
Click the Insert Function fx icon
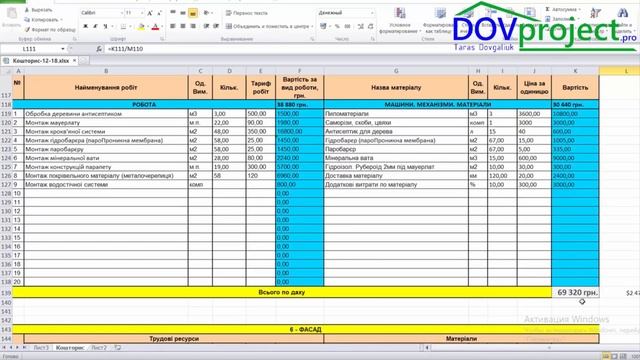(x=99, y=49)
